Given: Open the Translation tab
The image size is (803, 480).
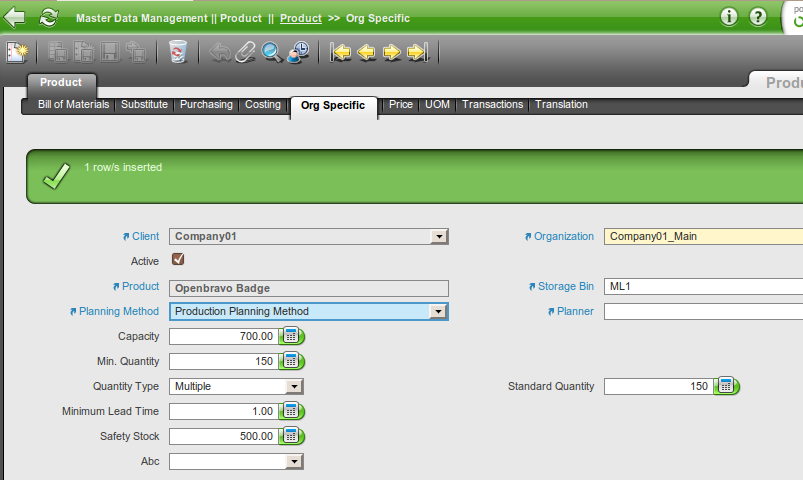Looking at the screenshot, I should coord(561,105).
